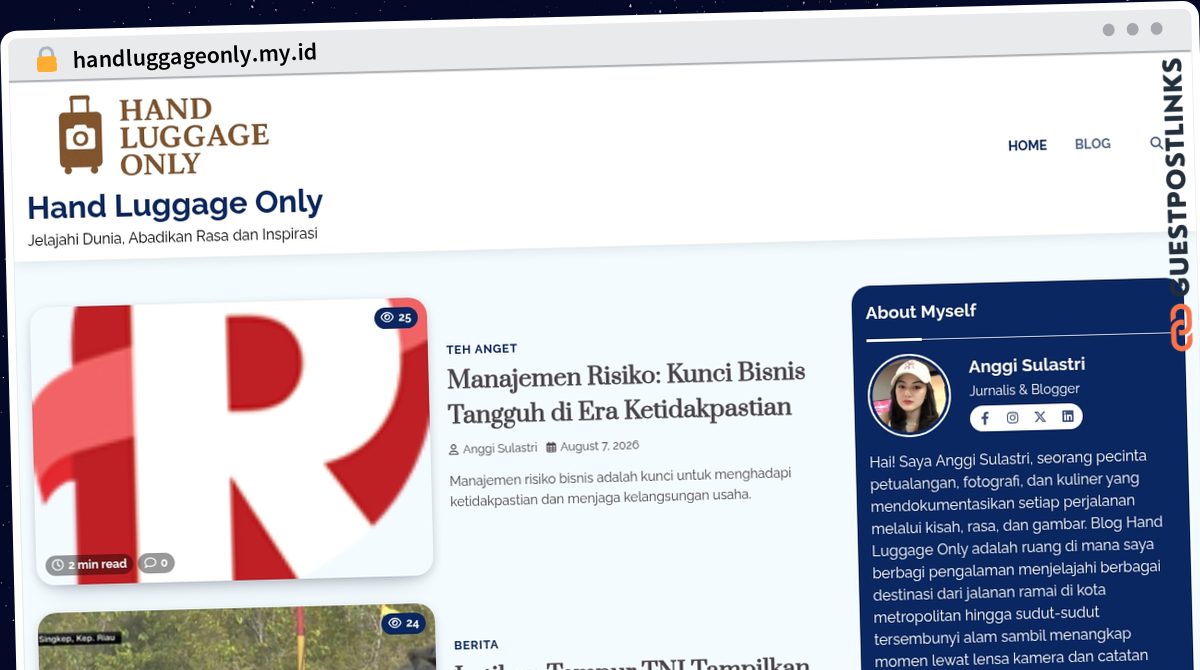The height and width of the screenshot is (670, 1200).
Task: Open Anggi Sulastri's X (Twitter) icon
Action: tap(1040, 417)
